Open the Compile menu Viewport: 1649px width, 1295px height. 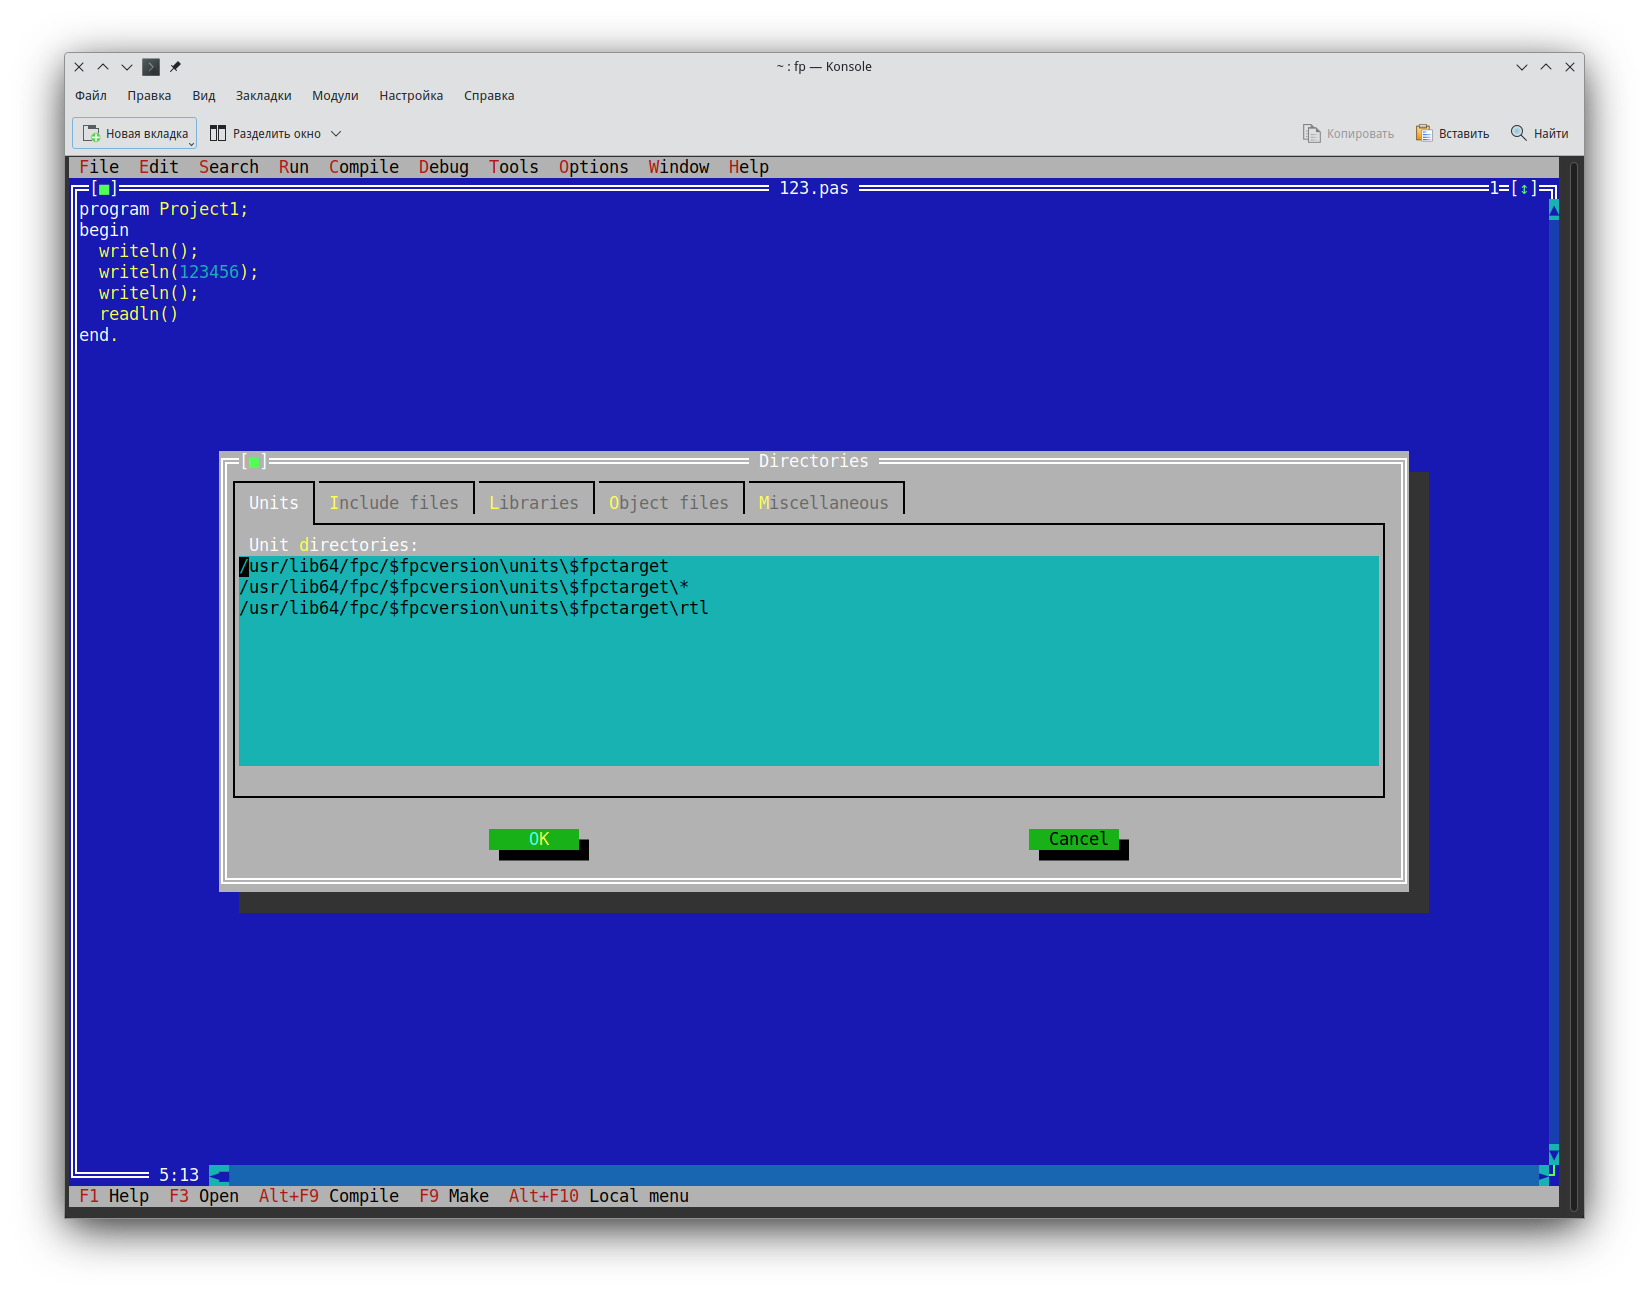pyautogui.click(x=363, y=167)
